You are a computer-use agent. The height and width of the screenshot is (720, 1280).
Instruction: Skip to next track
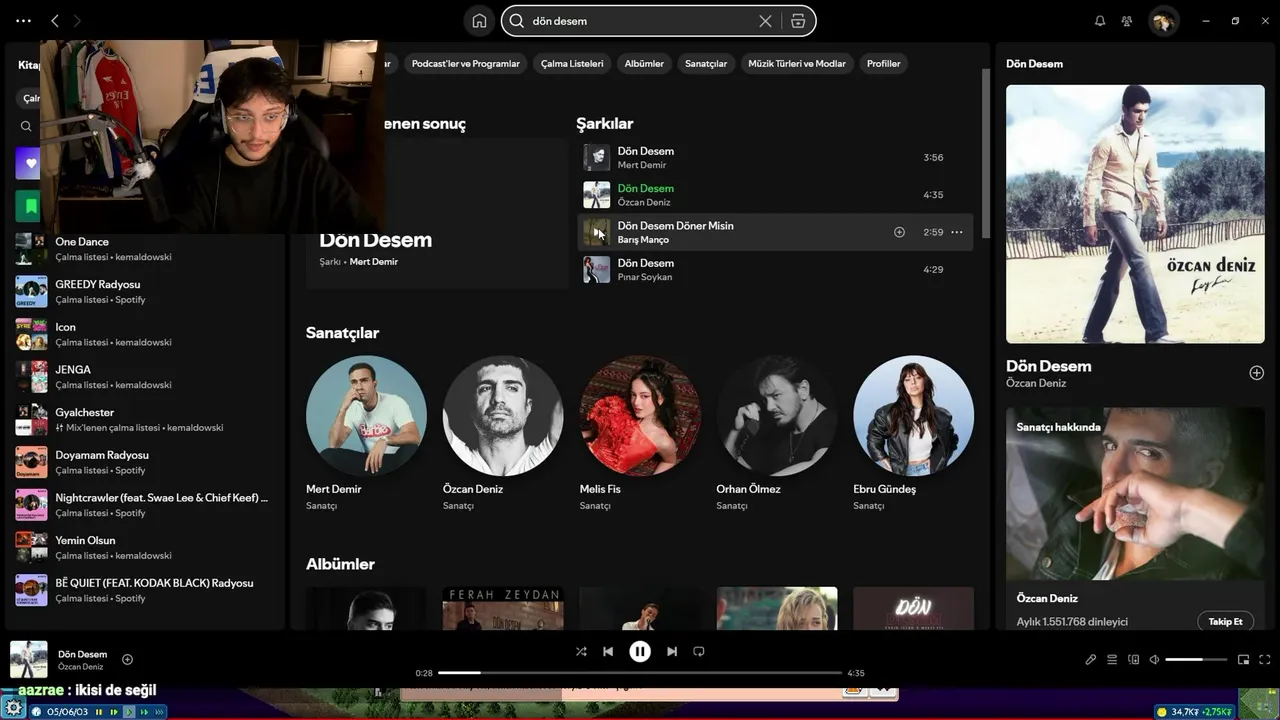672,651
